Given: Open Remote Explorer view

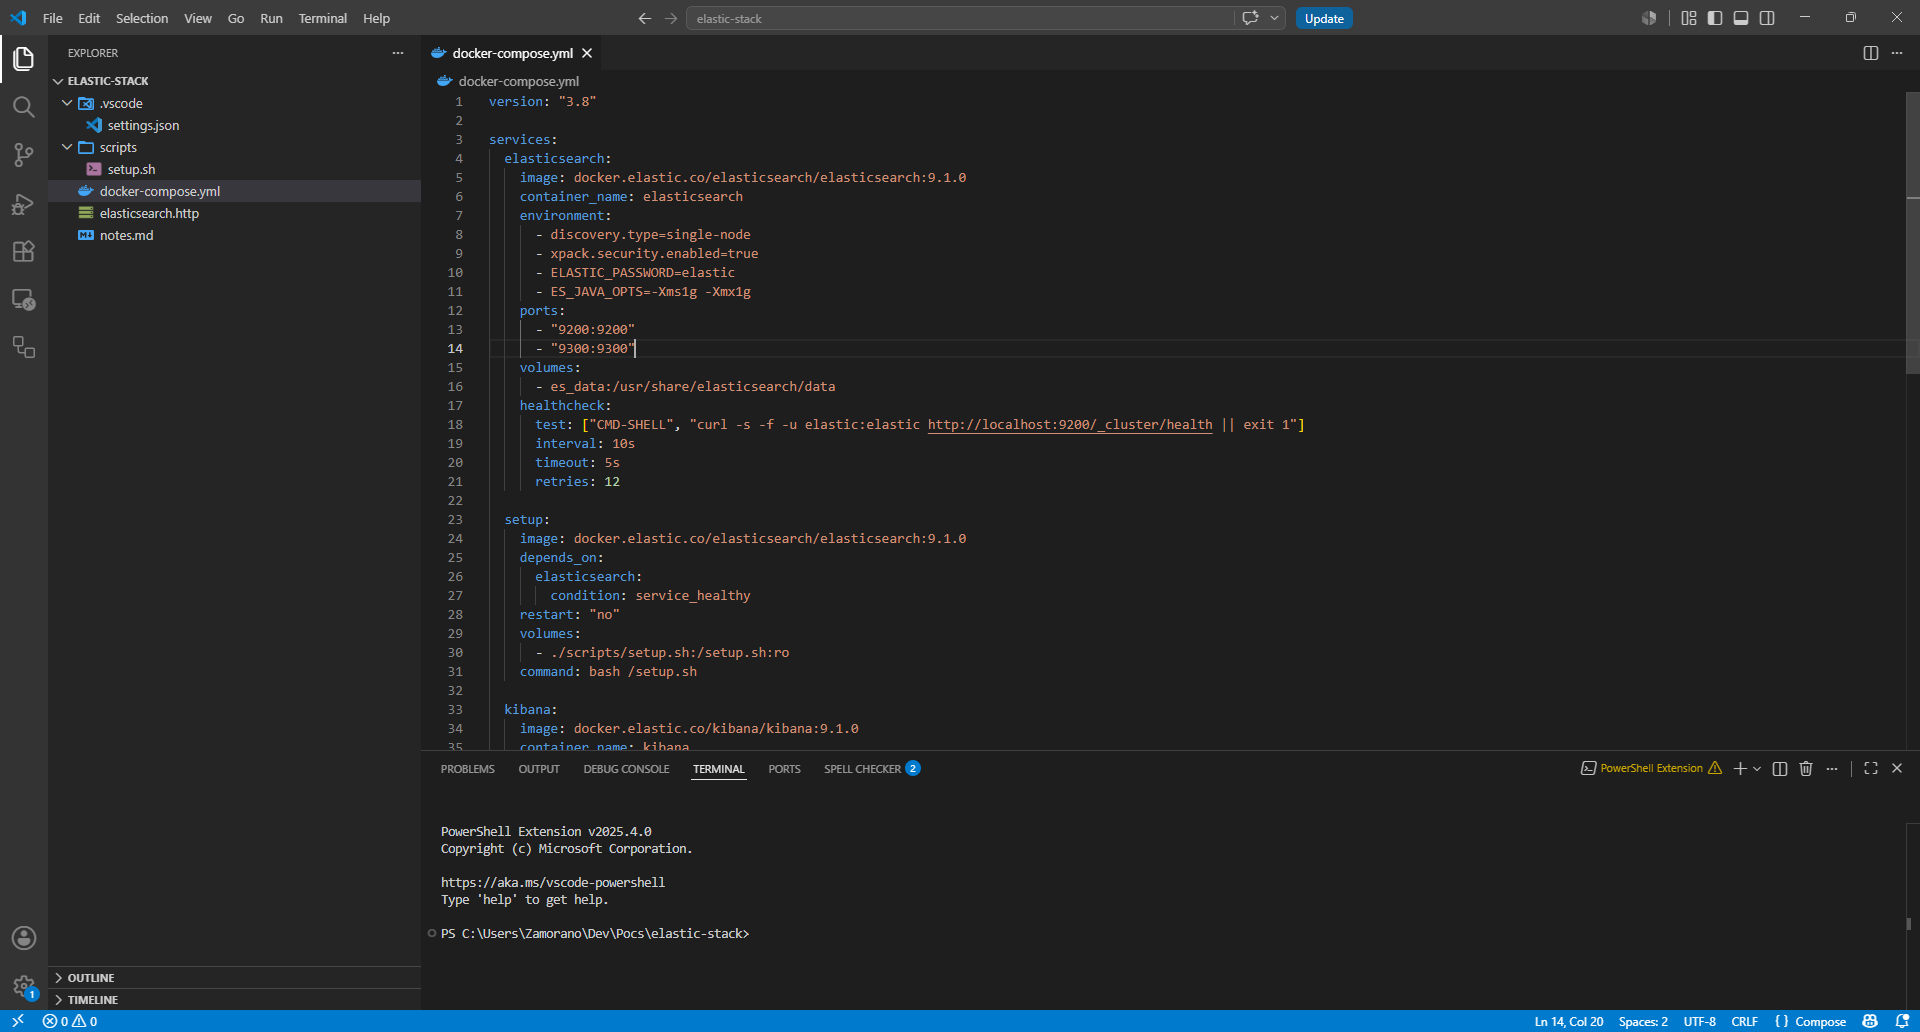Looking at the screenshot, I should [24, 299].
